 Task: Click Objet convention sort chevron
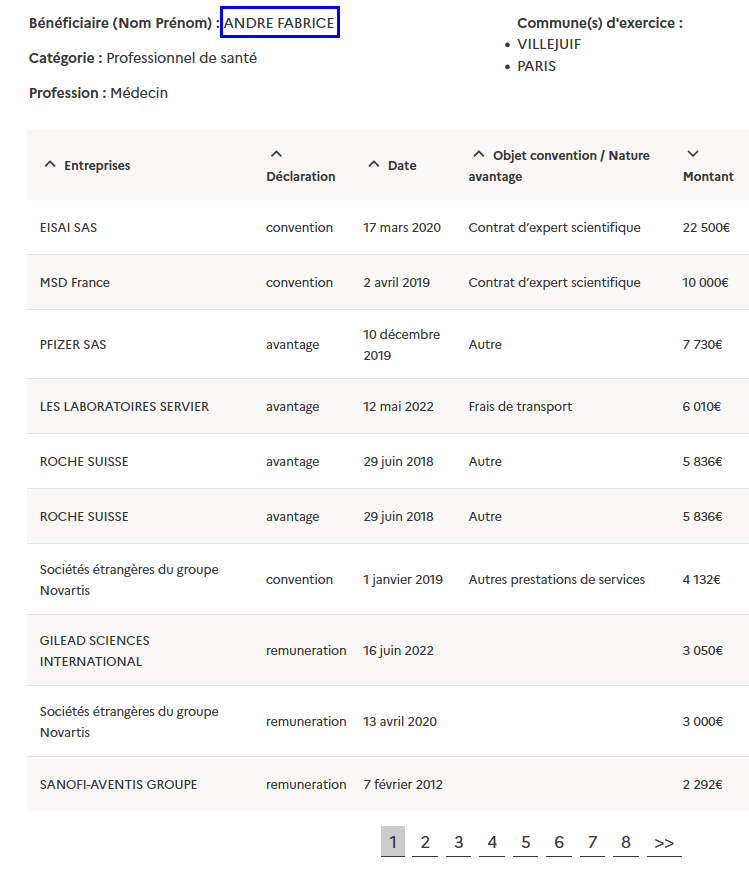coord(479,155)
